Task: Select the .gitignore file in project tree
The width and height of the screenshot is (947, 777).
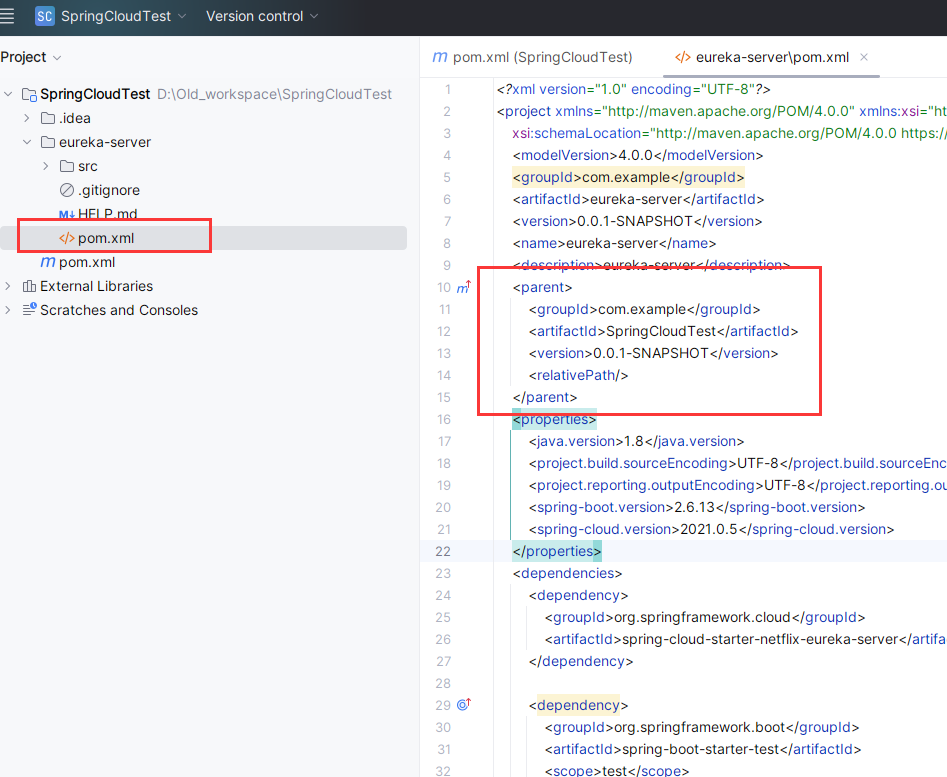Action: [x=108, y=190]
